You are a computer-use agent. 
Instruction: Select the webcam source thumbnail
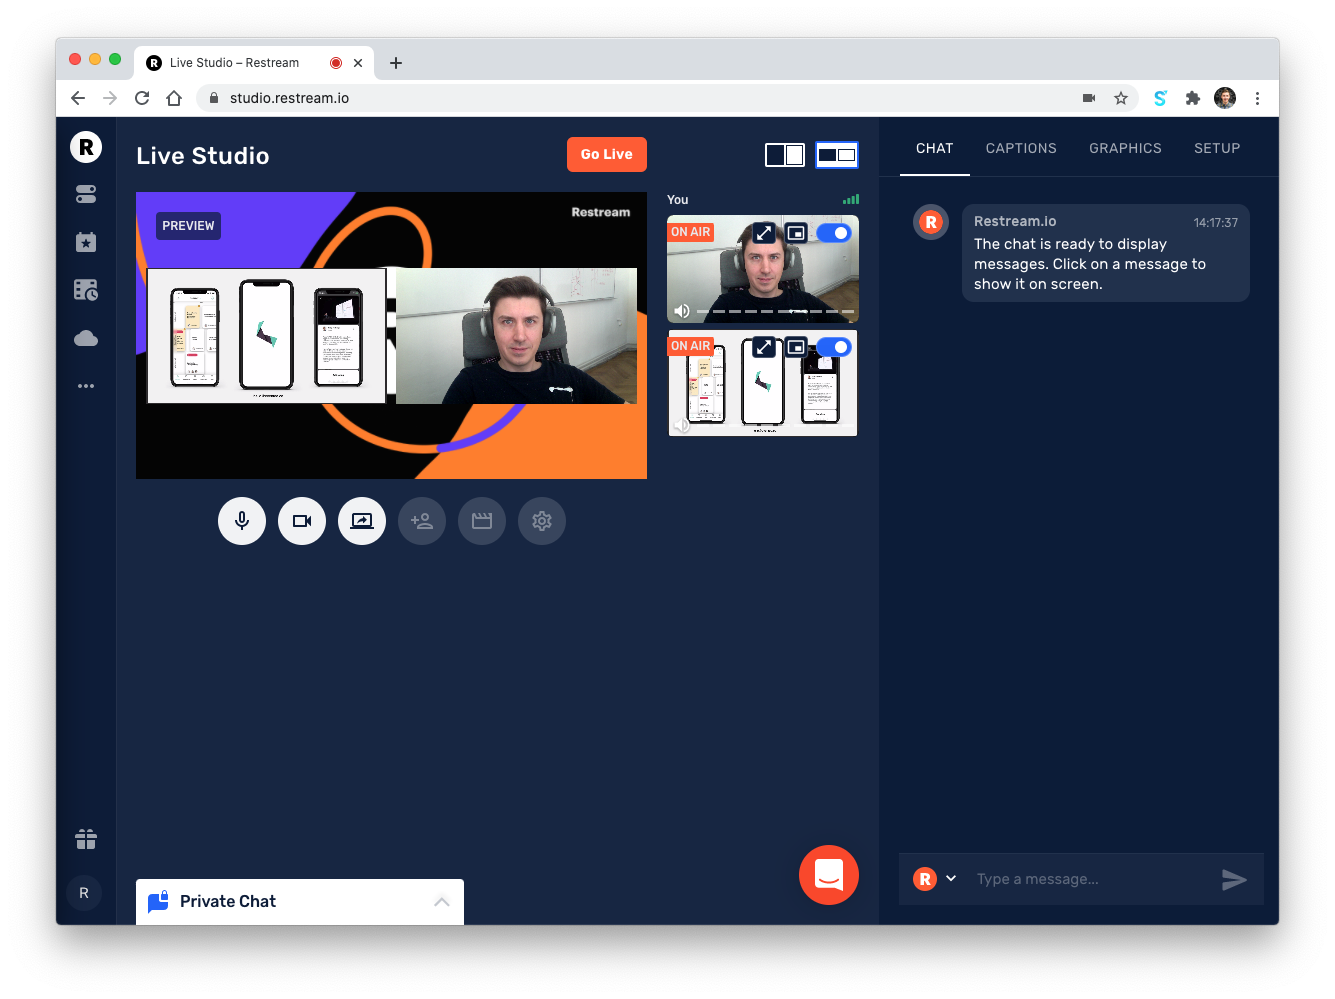(763, 269)
